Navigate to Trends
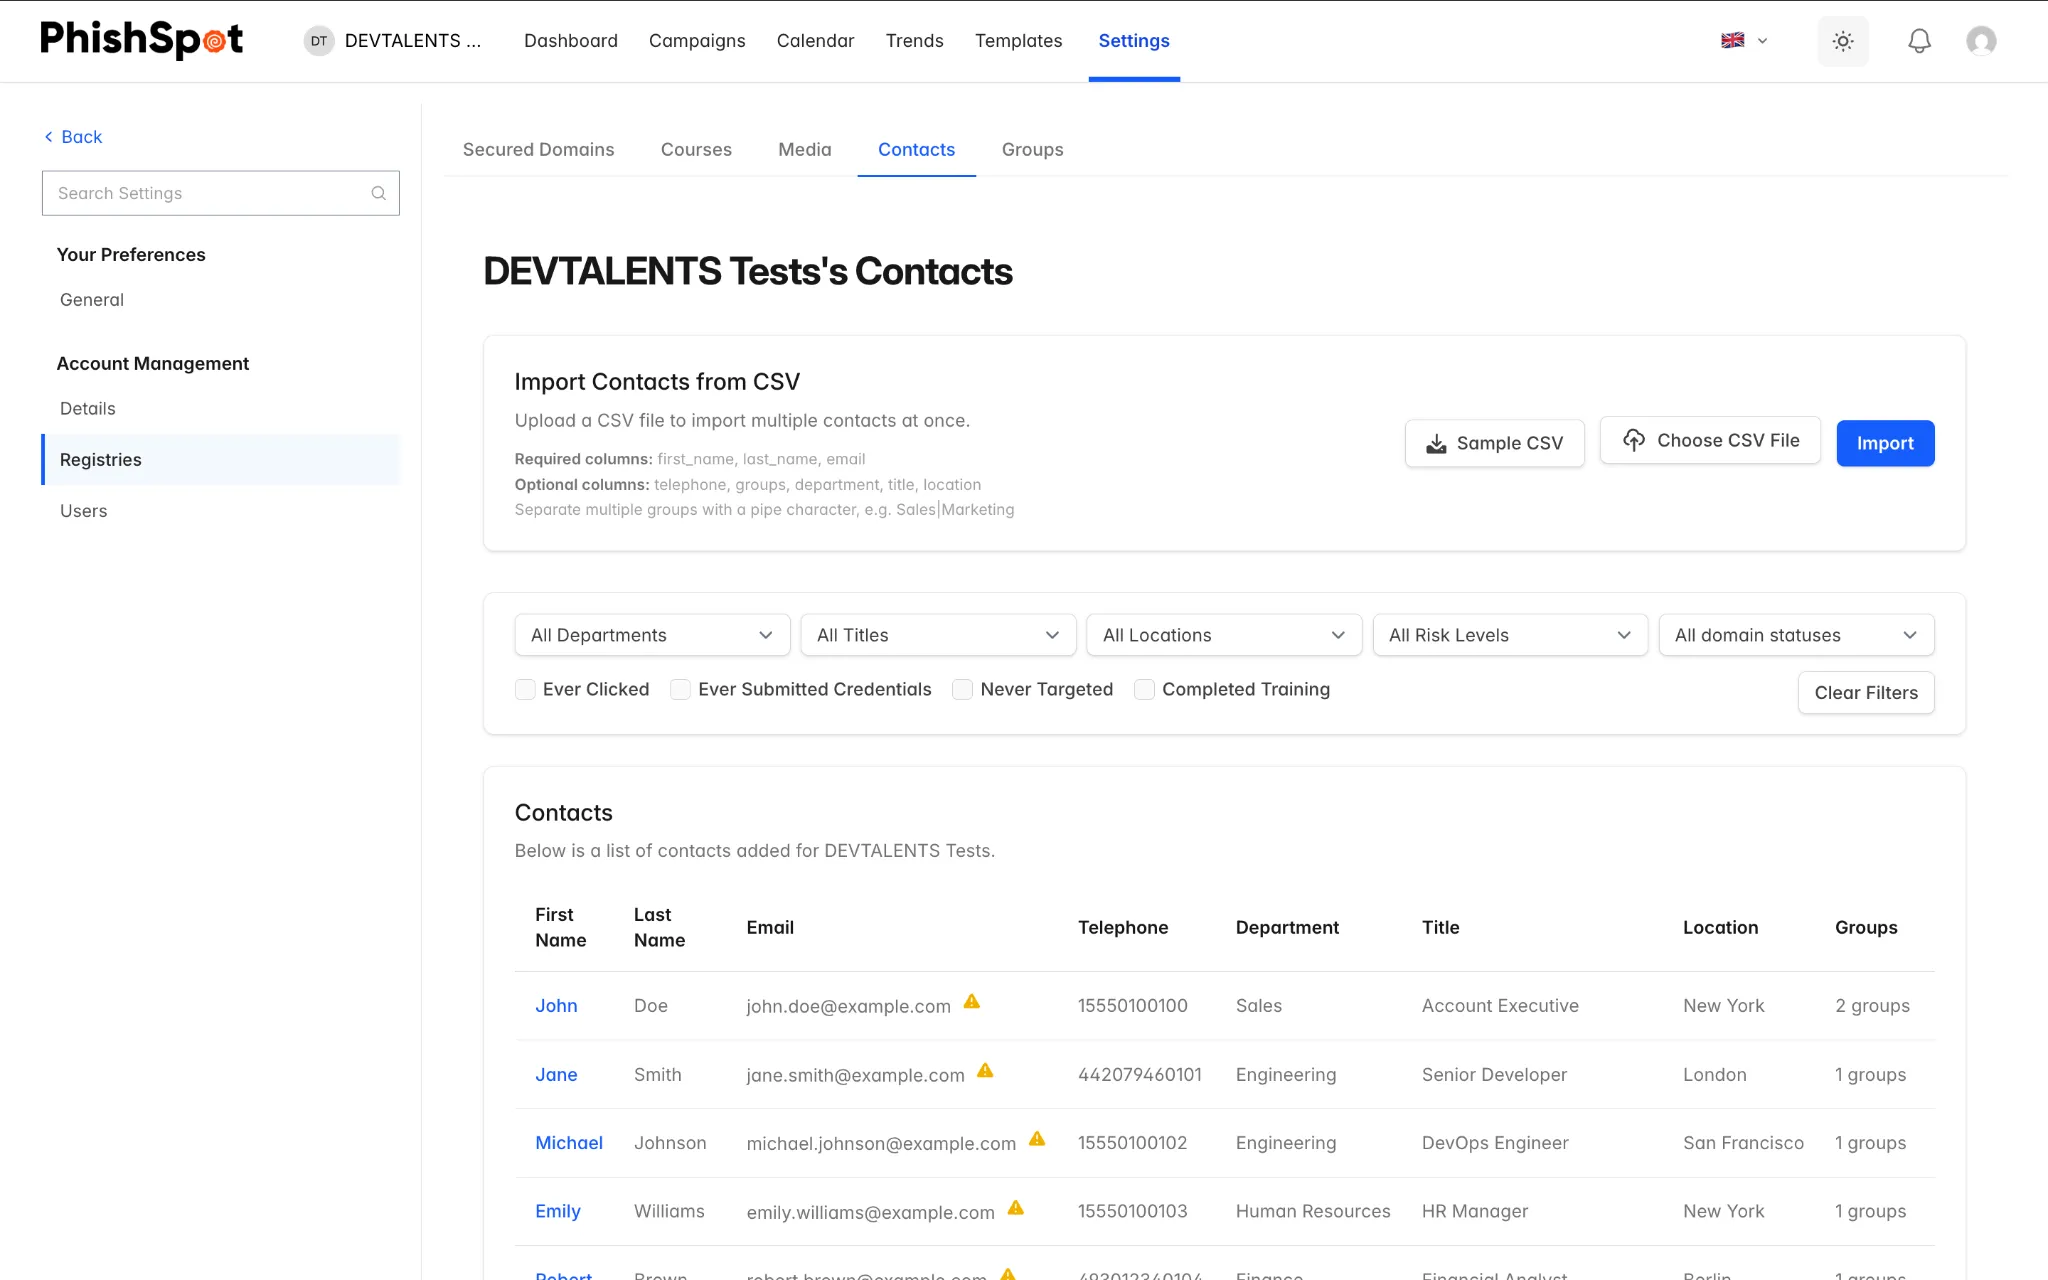 914,41
